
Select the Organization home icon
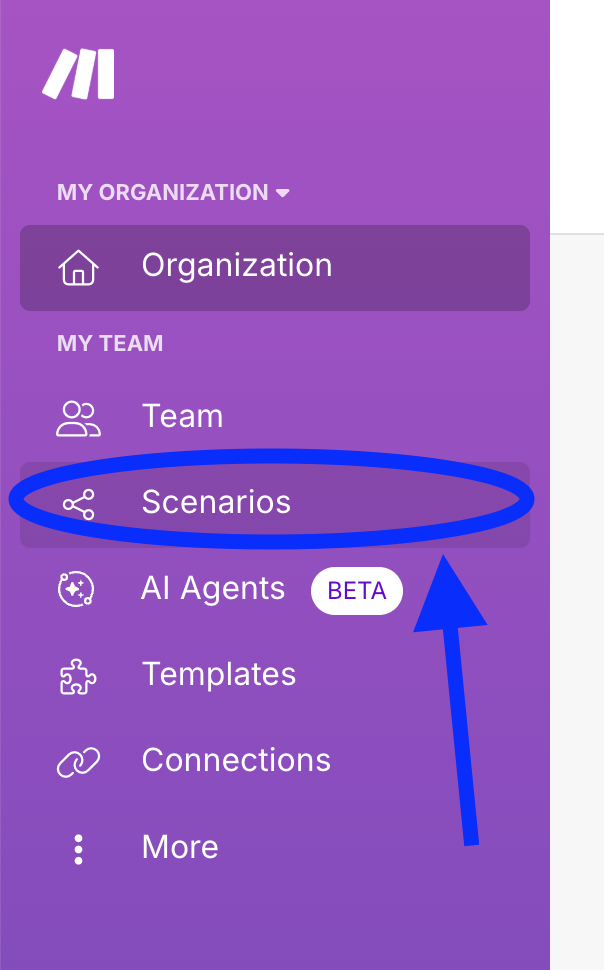[80, 267]
